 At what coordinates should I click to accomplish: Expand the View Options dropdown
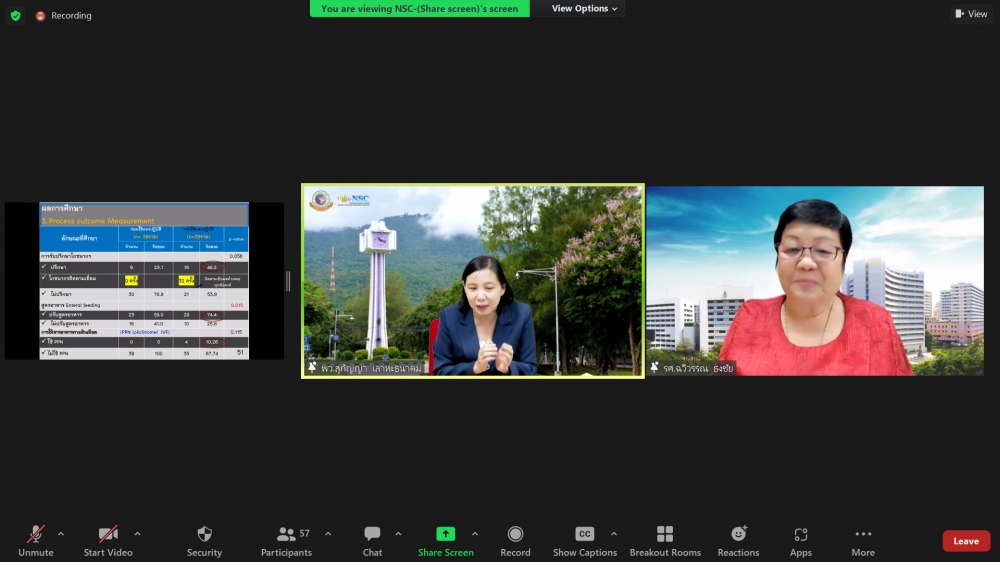click(x=585, y=9)
